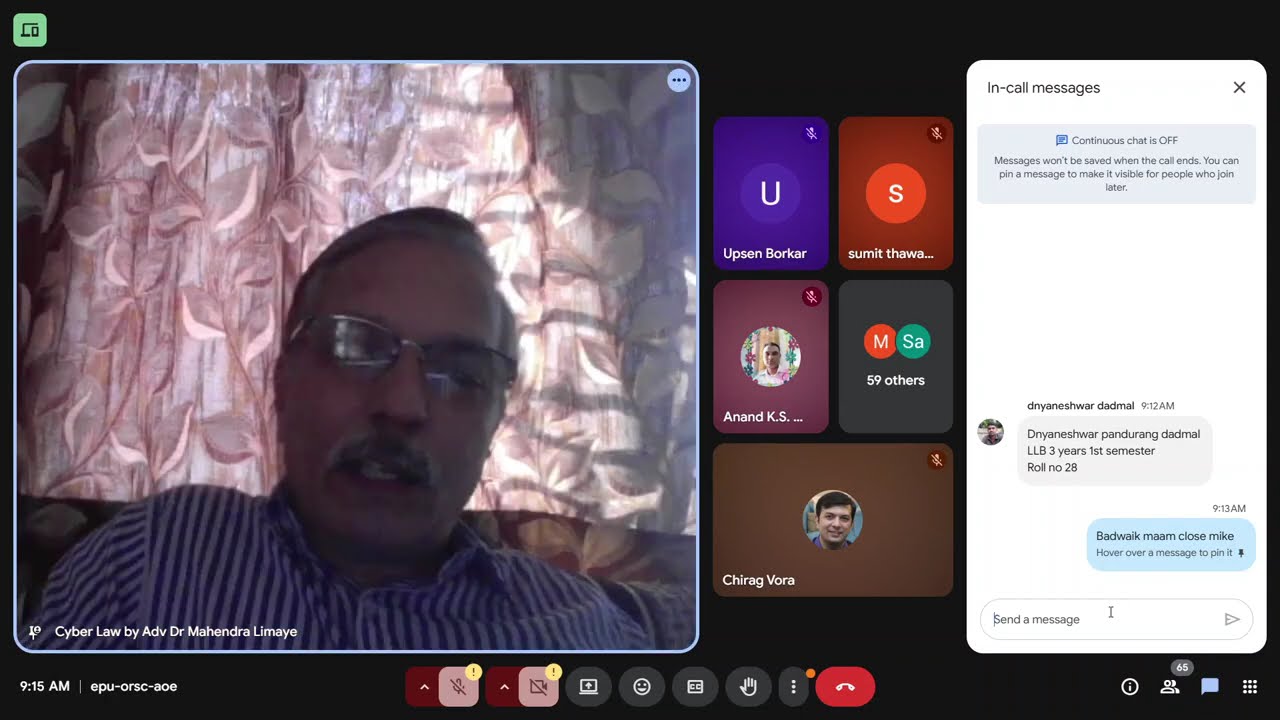Click the dnyaneshwar dadmal sender name
This screenshot has width=1280, height=720.
[1080, 406]
